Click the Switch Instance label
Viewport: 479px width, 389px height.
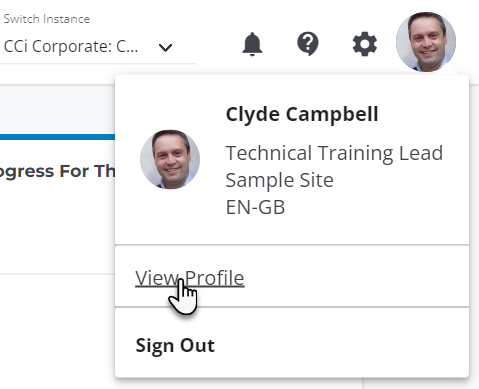point(47,19)
